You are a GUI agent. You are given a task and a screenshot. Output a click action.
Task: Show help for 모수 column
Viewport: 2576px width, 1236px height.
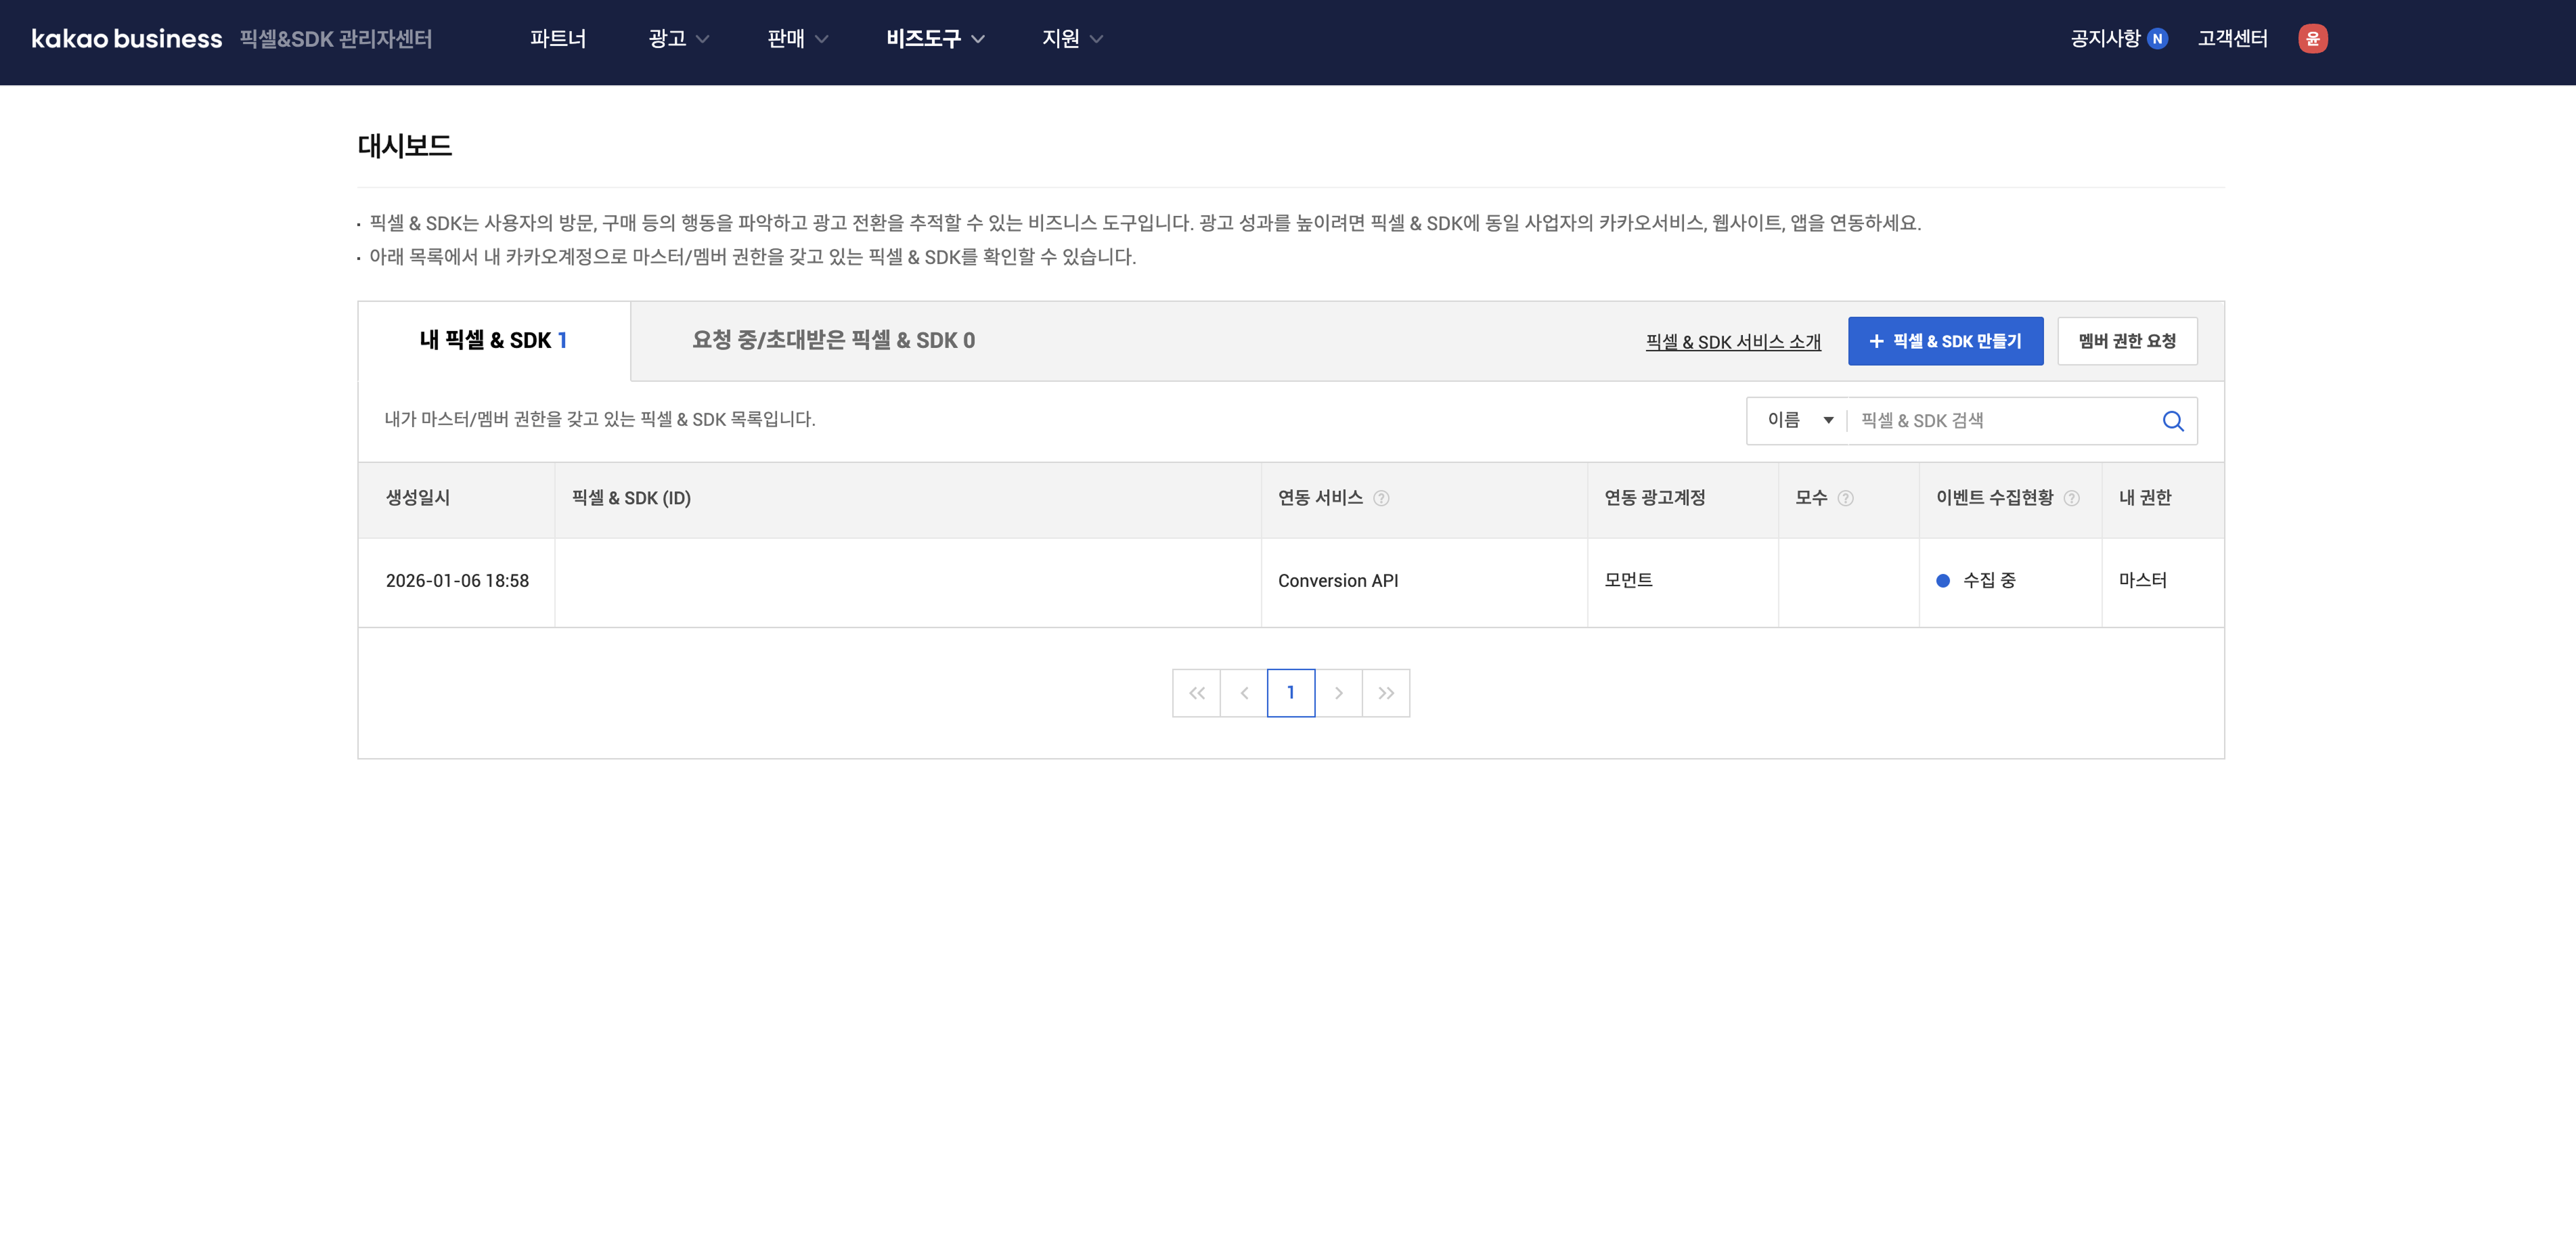click(x=1845, y=498)
